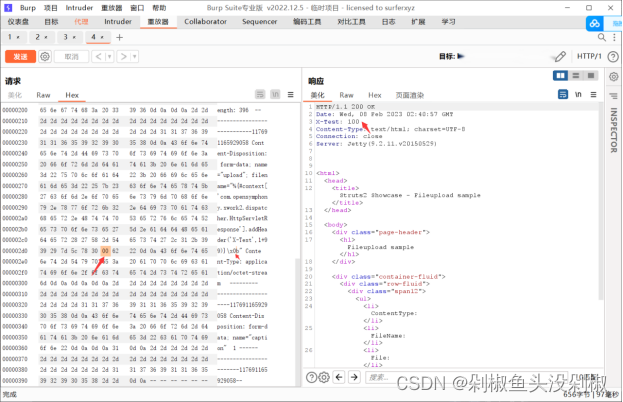Toggle response word wrap icon

[563, 94]
